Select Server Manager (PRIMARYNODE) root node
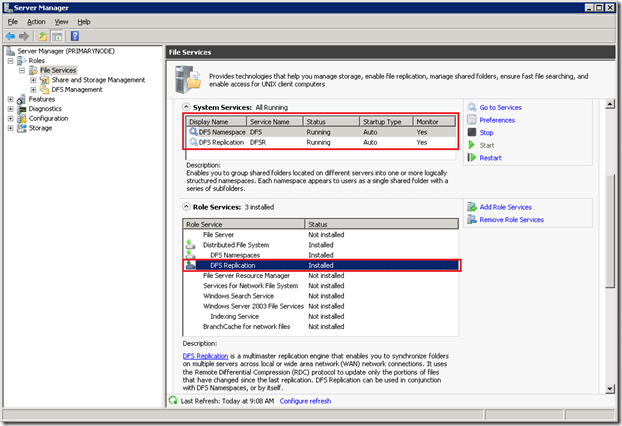 pyautogui.click(x=66, y=51)
